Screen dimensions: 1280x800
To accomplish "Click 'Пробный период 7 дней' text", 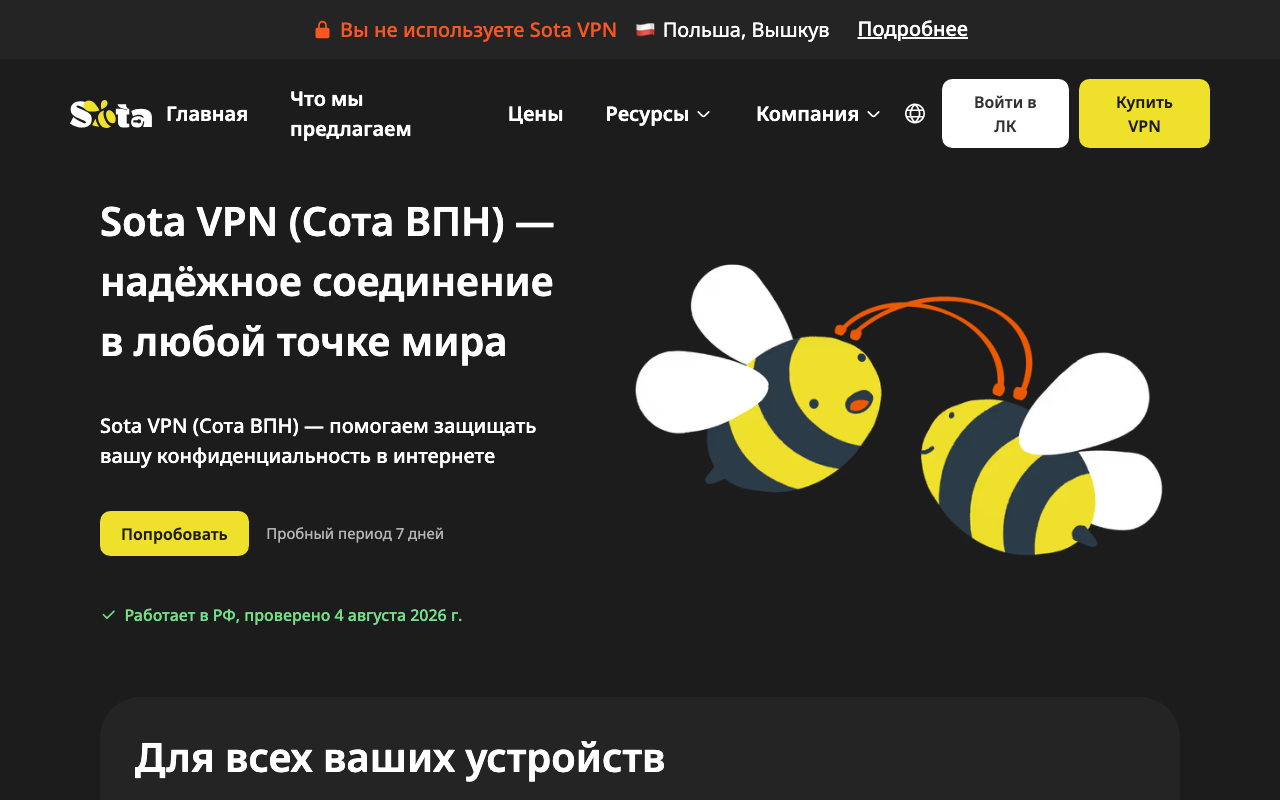I will click(355, 534).
